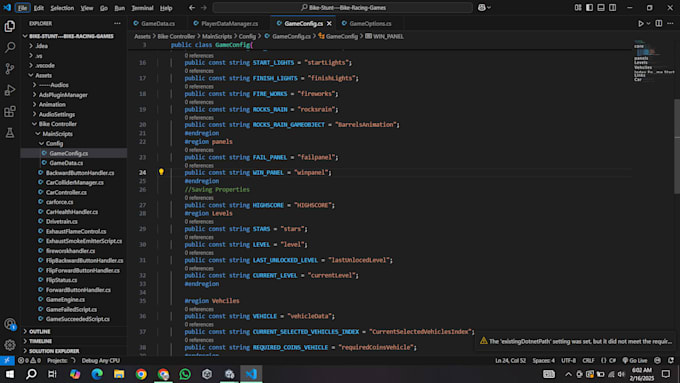Image resolution: width=680 pixels, height=383 pixels.
Task: Open WhatsApp from the taskbar
Action: [x=185, y=374]
